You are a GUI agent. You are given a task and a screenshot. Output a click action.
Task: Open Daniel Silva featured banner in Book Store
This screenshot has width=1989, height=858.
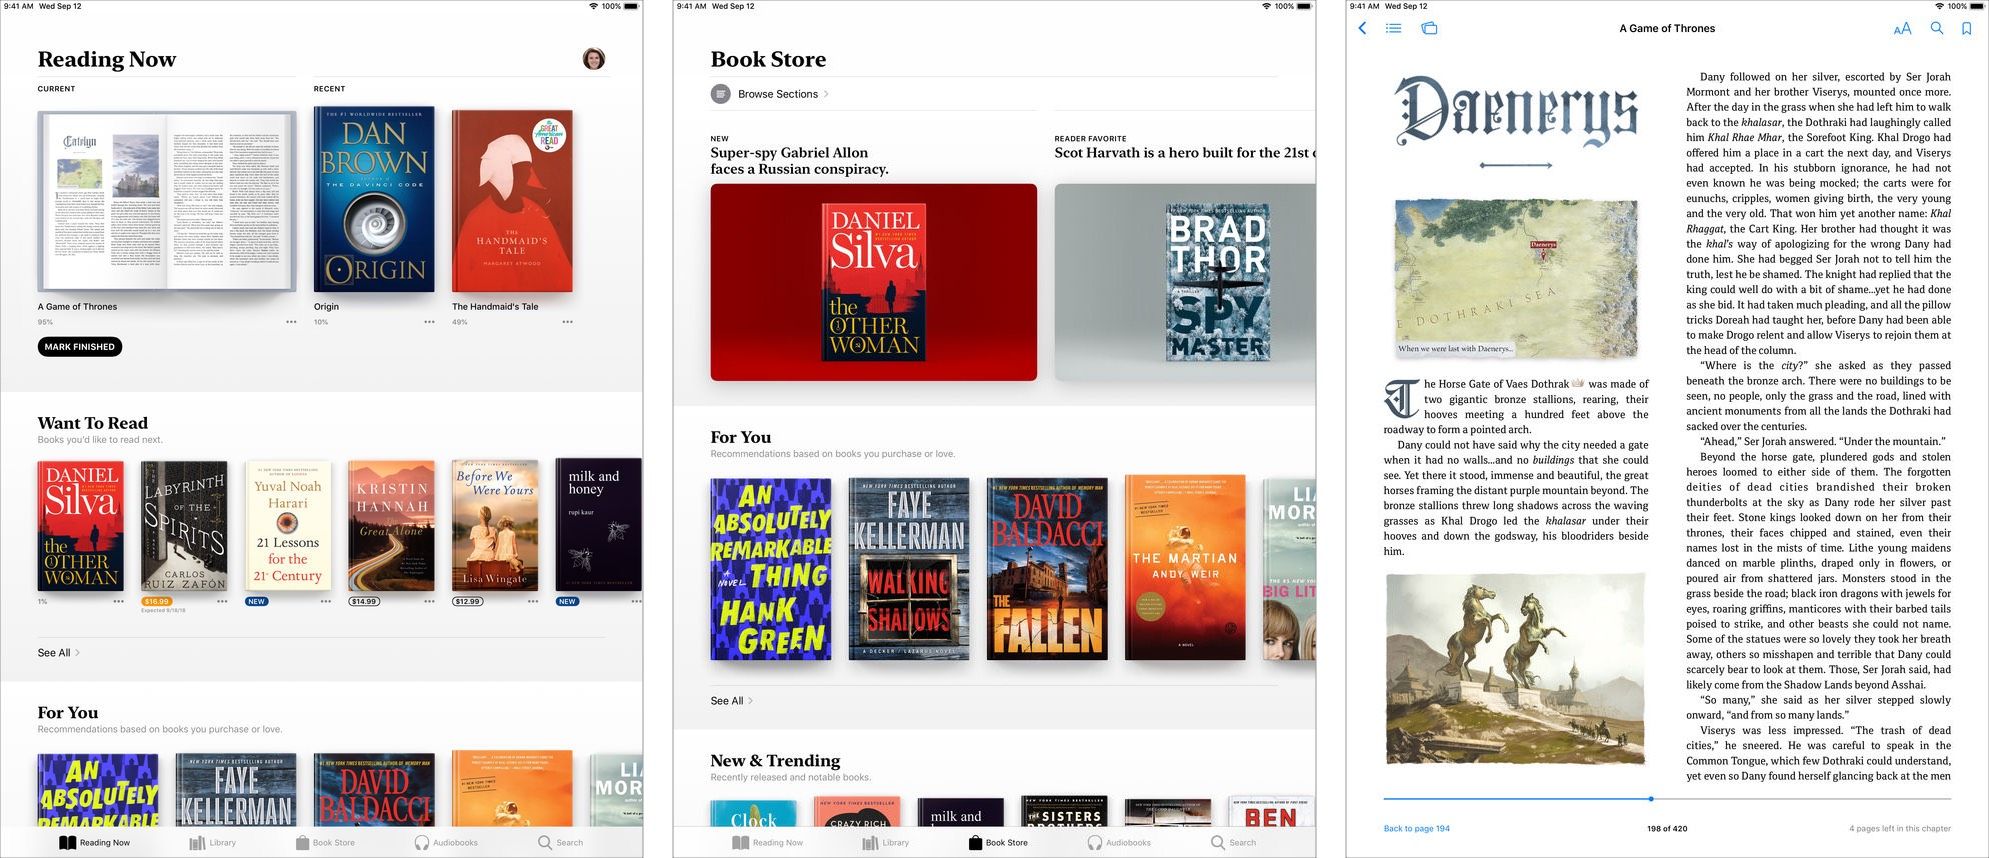pyautogui.click(x=874, y=283)
